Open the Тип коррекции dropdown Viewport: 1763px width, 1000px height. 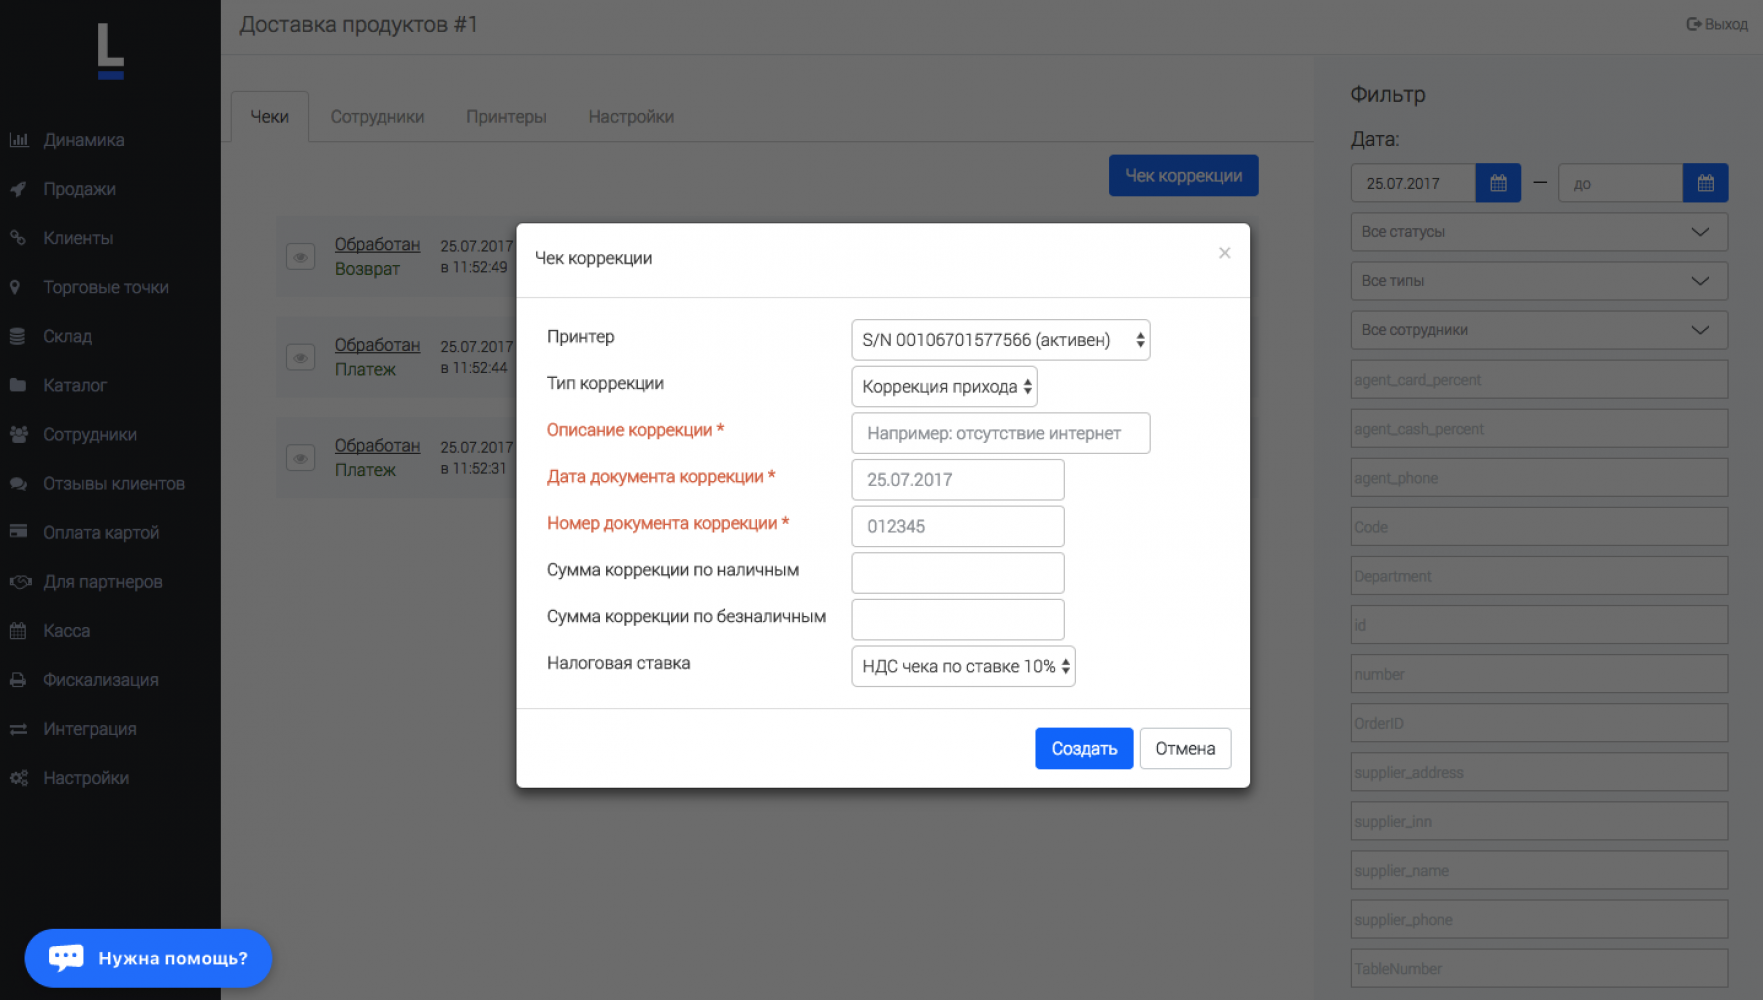944,387
